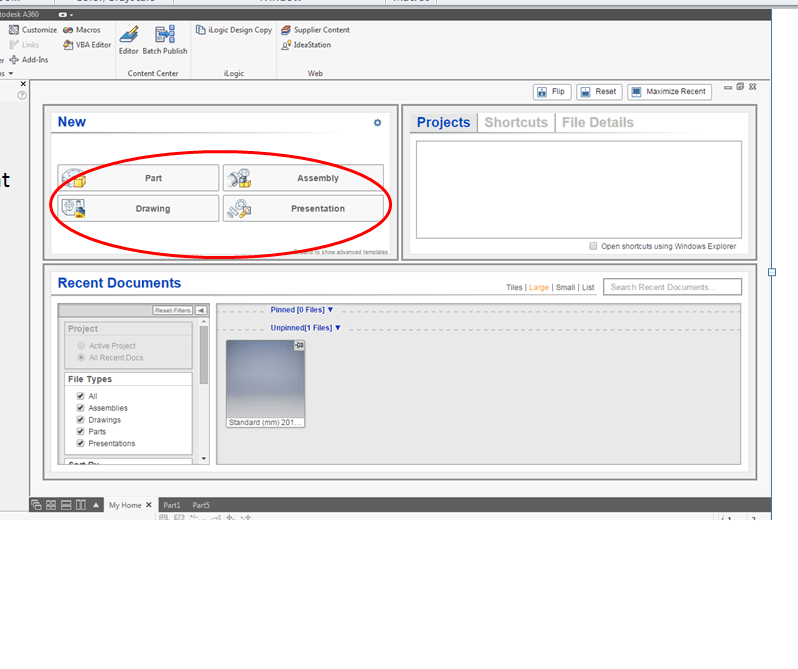This screenshot has width=798, height=669.
Task: Select Active Project radio button
Action: tap(81, 345)
